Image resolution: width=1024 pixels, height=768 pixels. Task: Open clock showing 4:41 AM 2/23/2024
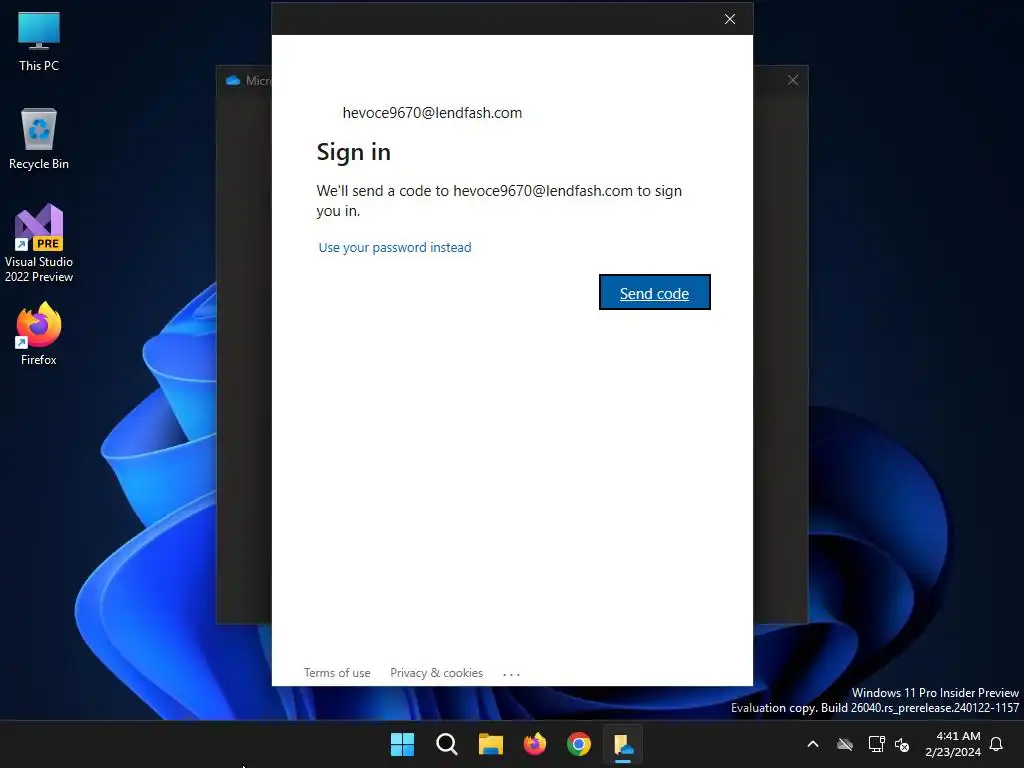pos(953,744)
